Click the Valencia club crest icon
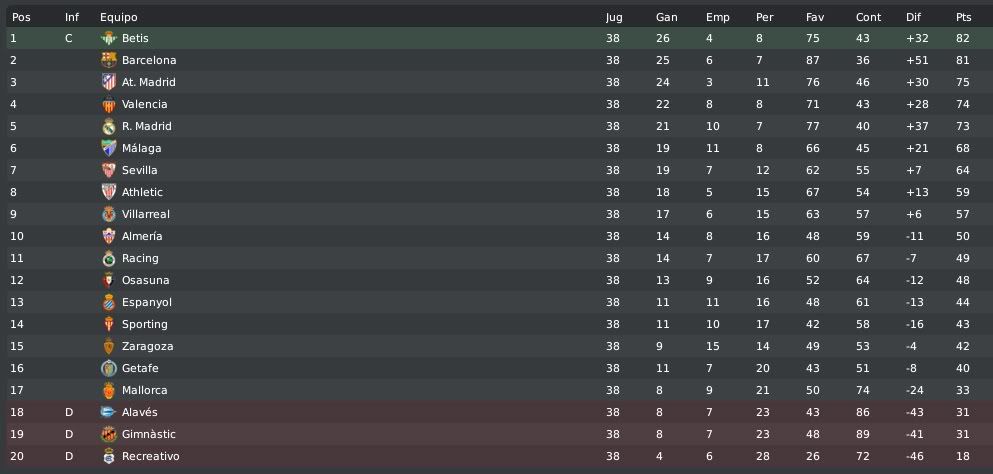 [109, 105]
